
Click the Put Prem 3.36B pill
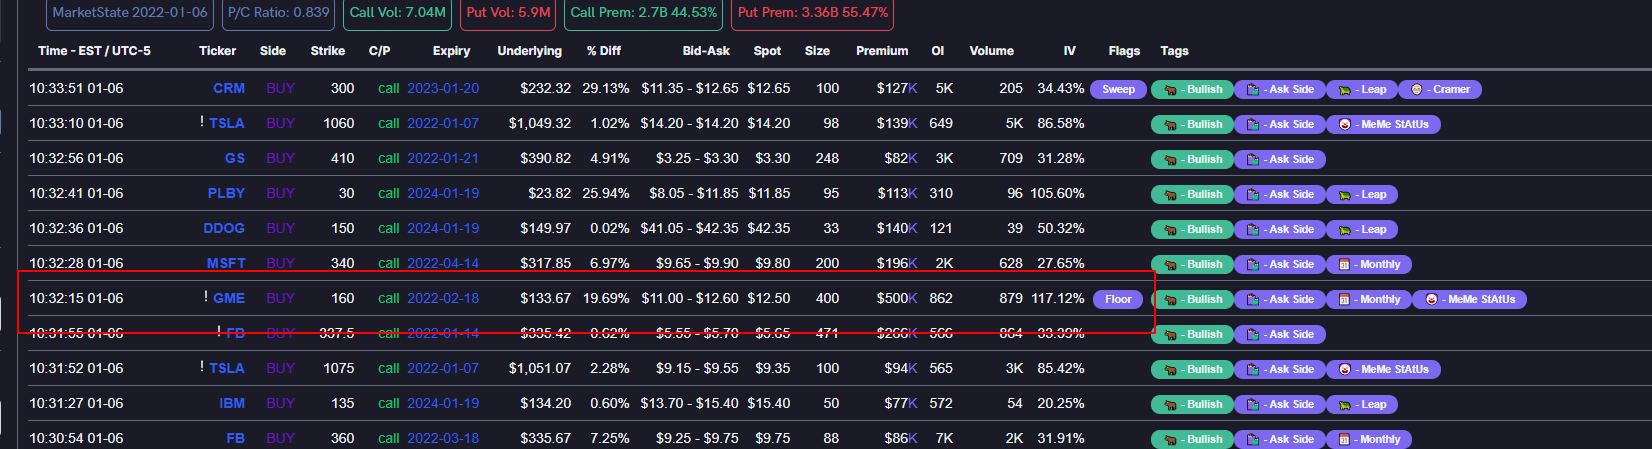(x=812, y=13)
